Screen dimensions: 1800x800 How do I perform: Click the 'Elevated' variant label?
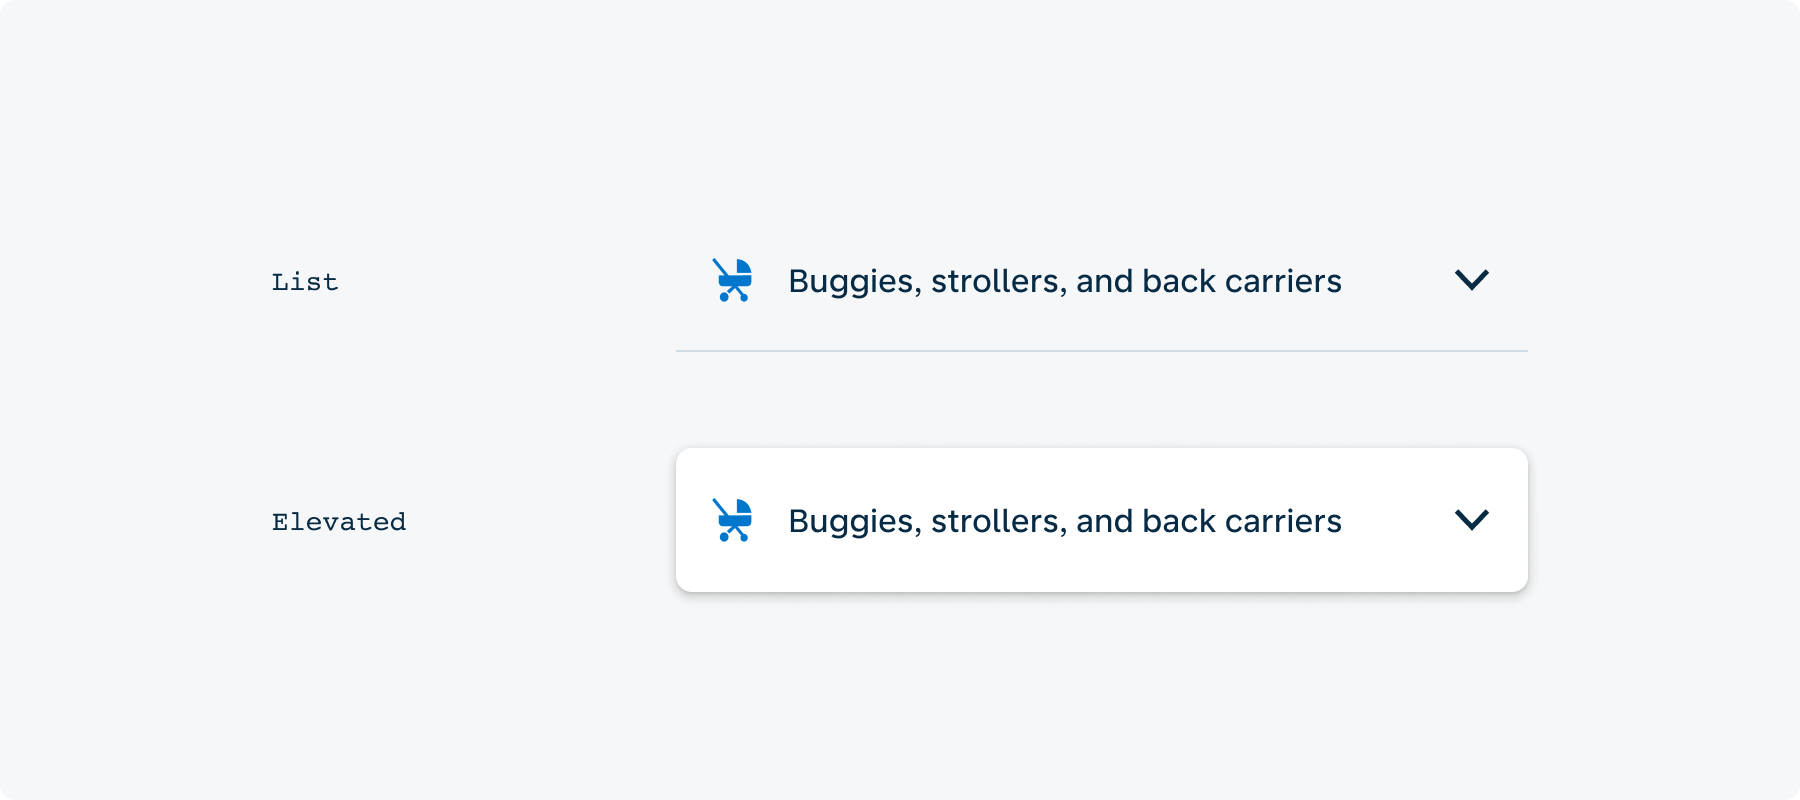point(339,522)
